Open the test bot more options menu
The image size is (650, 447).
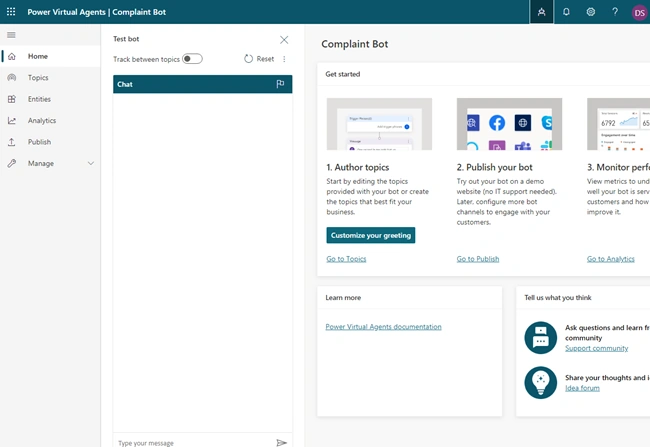[284, 59]
